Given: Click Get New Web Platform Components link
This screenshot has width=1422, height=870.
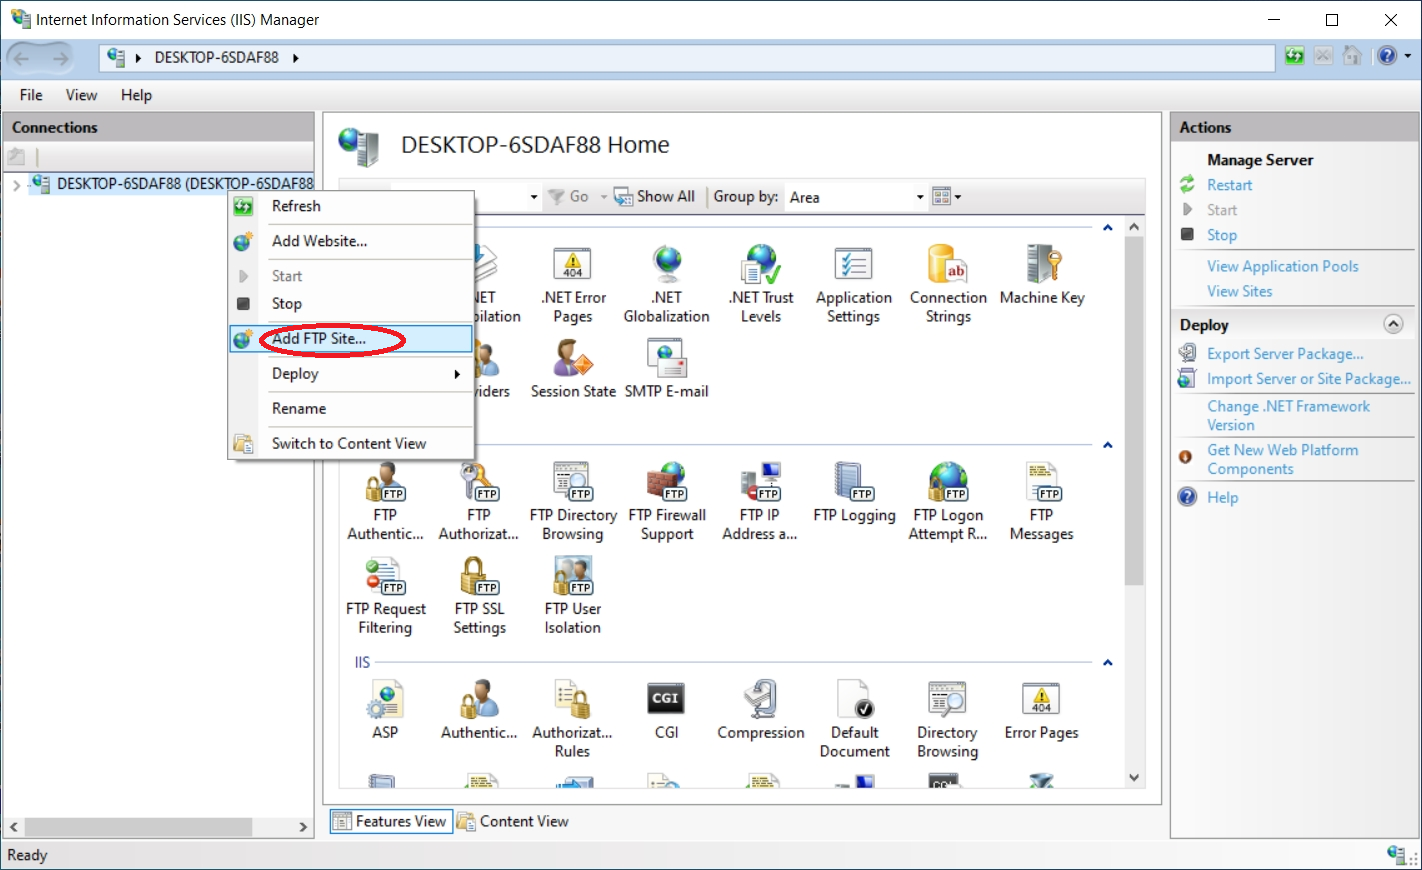Looking at the screenshot, I should (1282, 459).
